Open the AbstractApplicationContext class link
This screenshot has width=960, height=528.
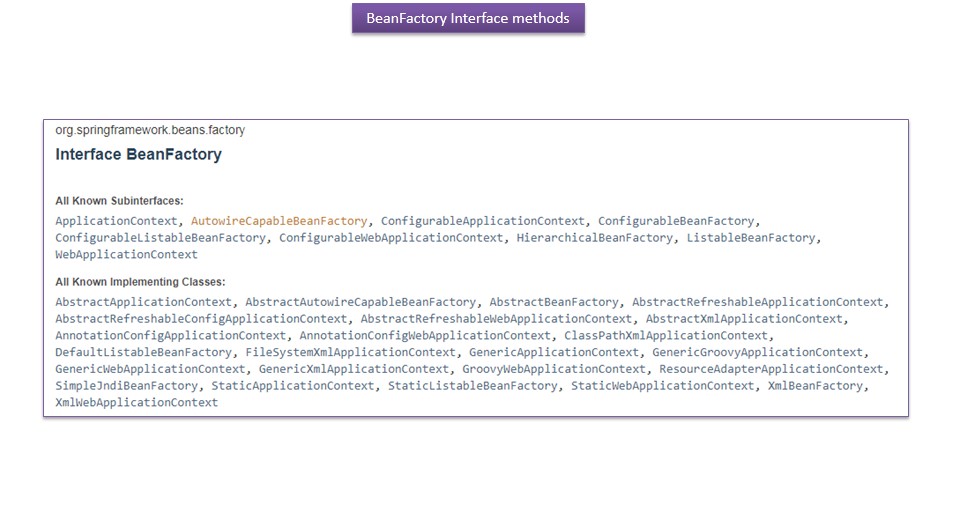[x=143, y=302]
